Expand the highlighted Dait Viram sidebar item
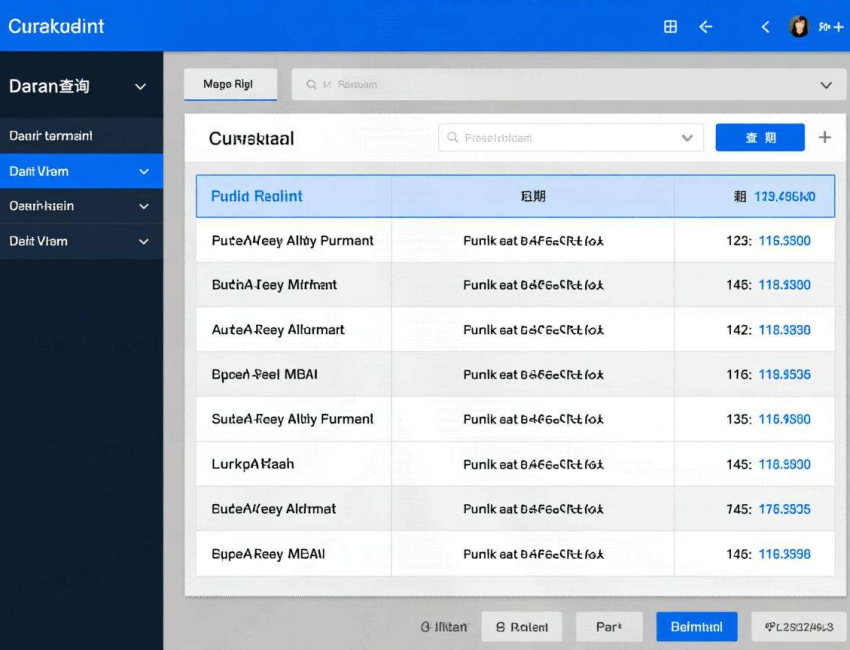 tap(143, 172)
